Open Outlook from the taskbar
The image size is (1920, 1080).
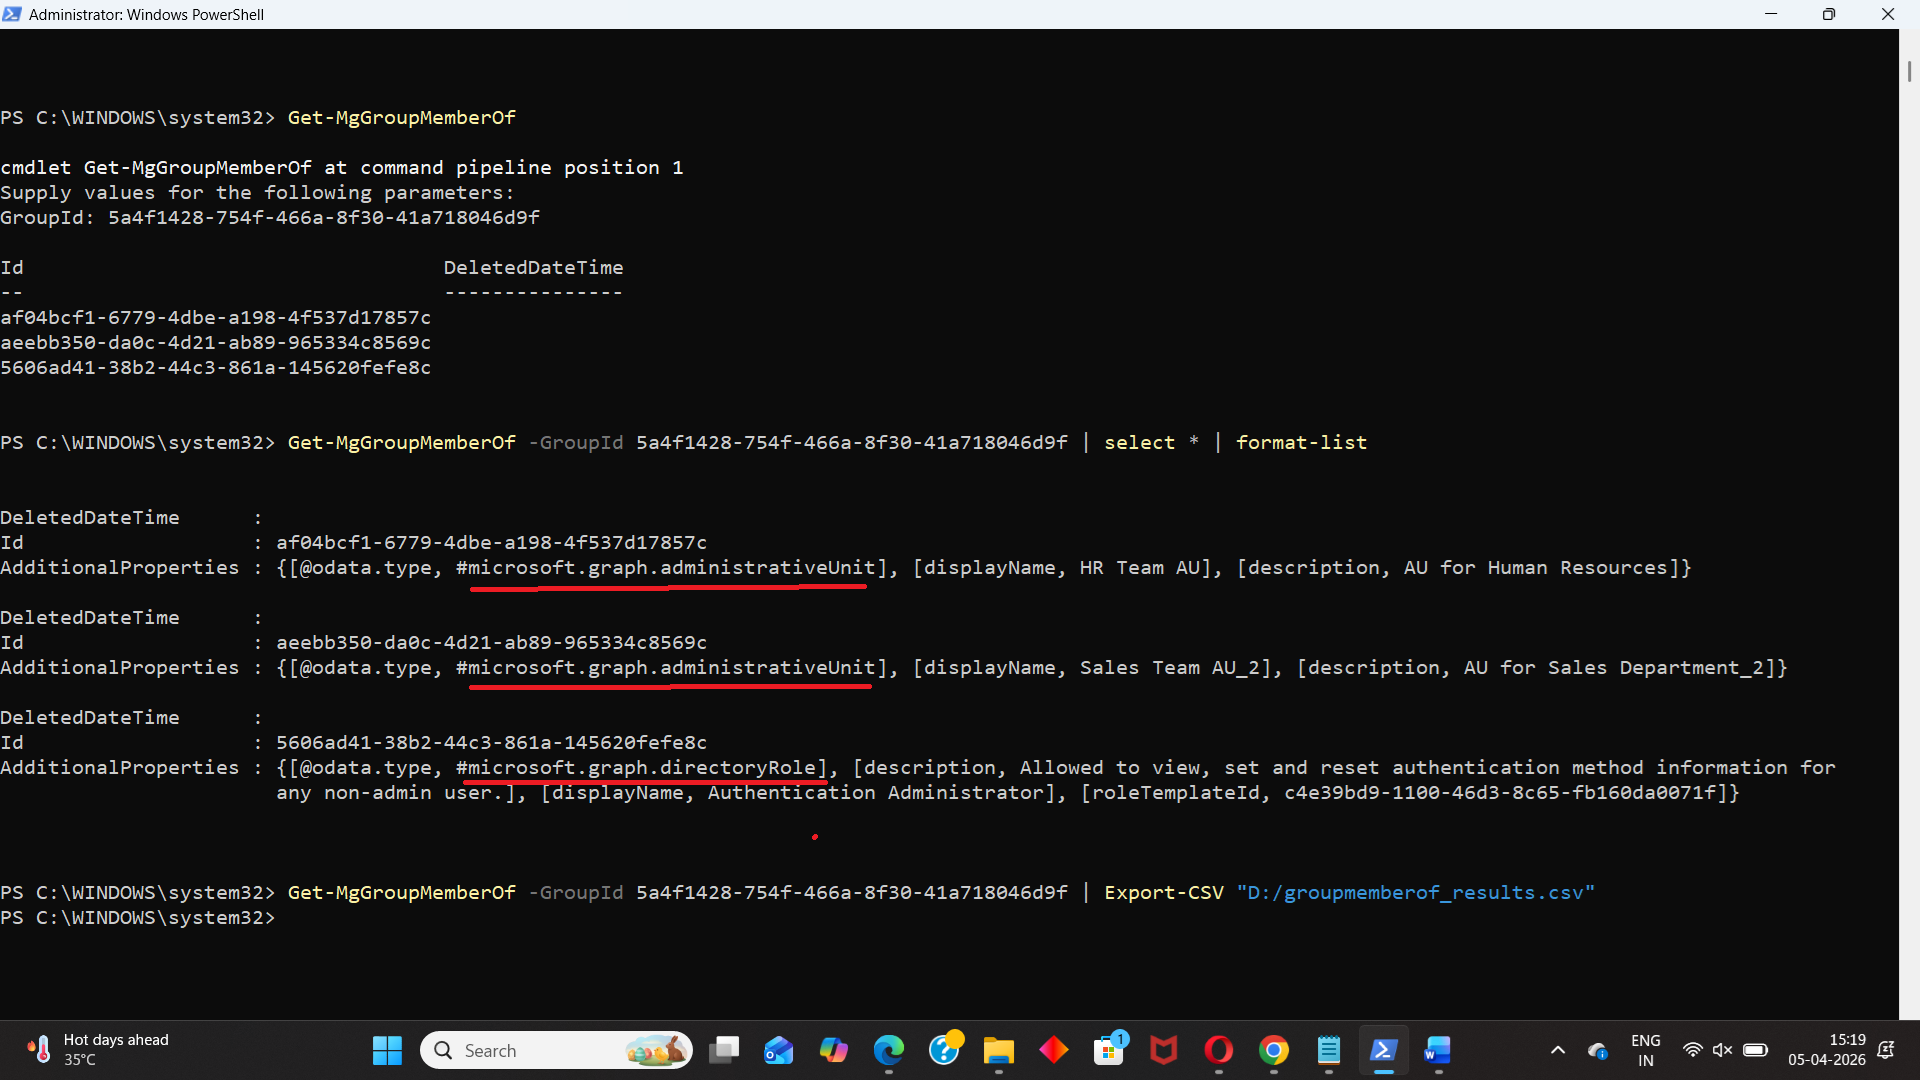778,1050
